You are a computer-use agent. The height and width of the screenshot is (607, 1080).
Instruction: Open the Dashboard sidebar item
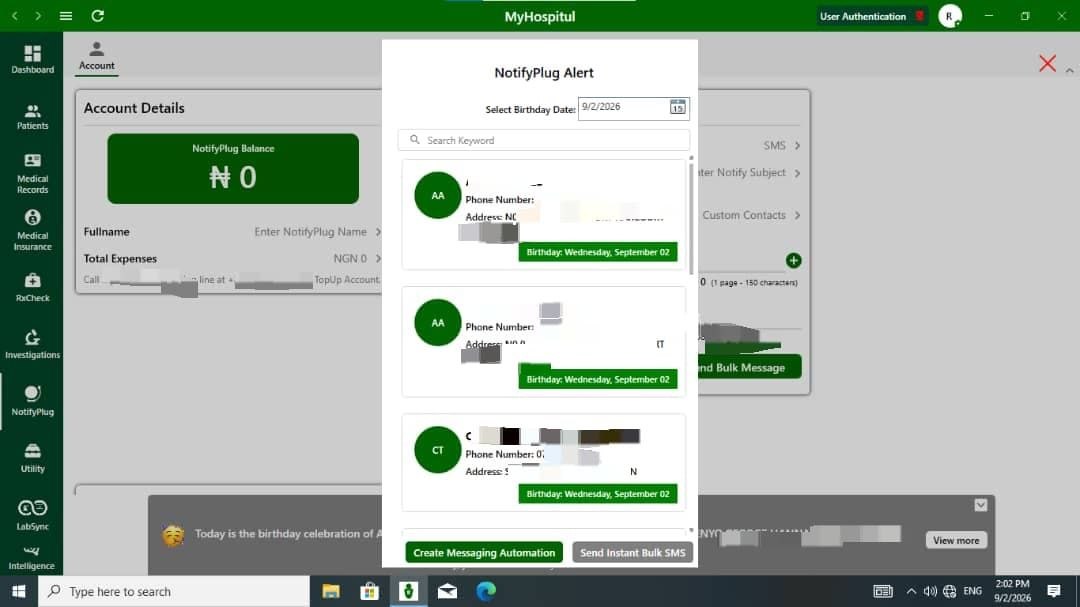click(x=32, y=59)
